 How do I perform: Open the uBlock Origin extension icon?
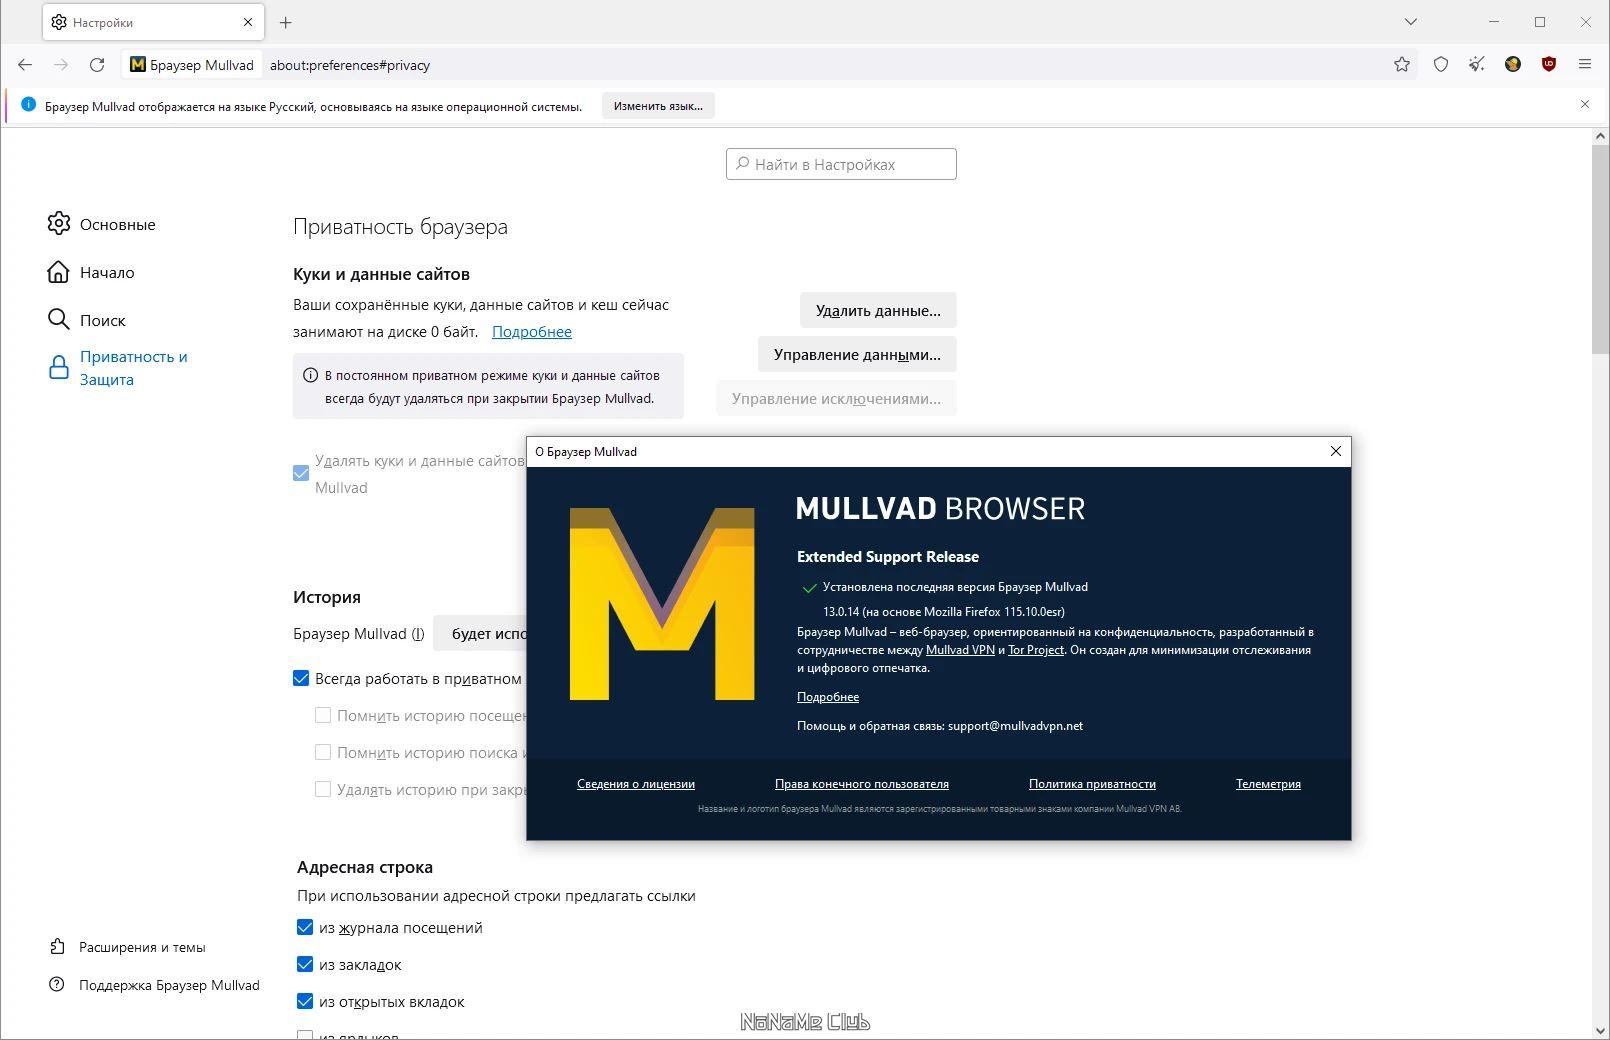click(1549, 65)
